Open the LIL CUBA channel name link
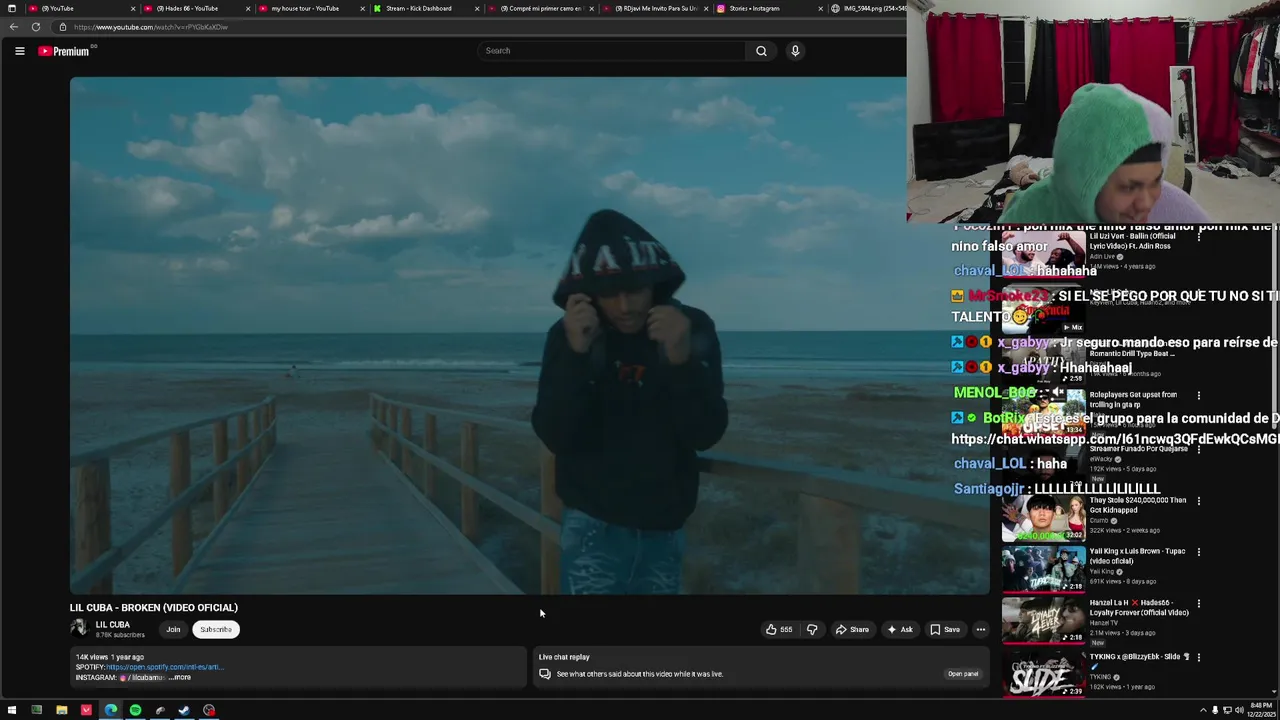This screenshot has width=1280, height=720. (x=112, y=625)
